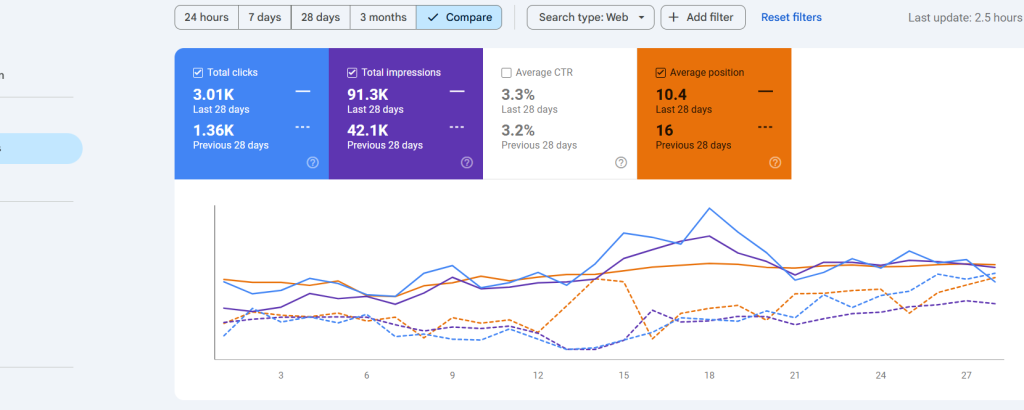Open help icon on Average CTR card

(x=621, y=163)
